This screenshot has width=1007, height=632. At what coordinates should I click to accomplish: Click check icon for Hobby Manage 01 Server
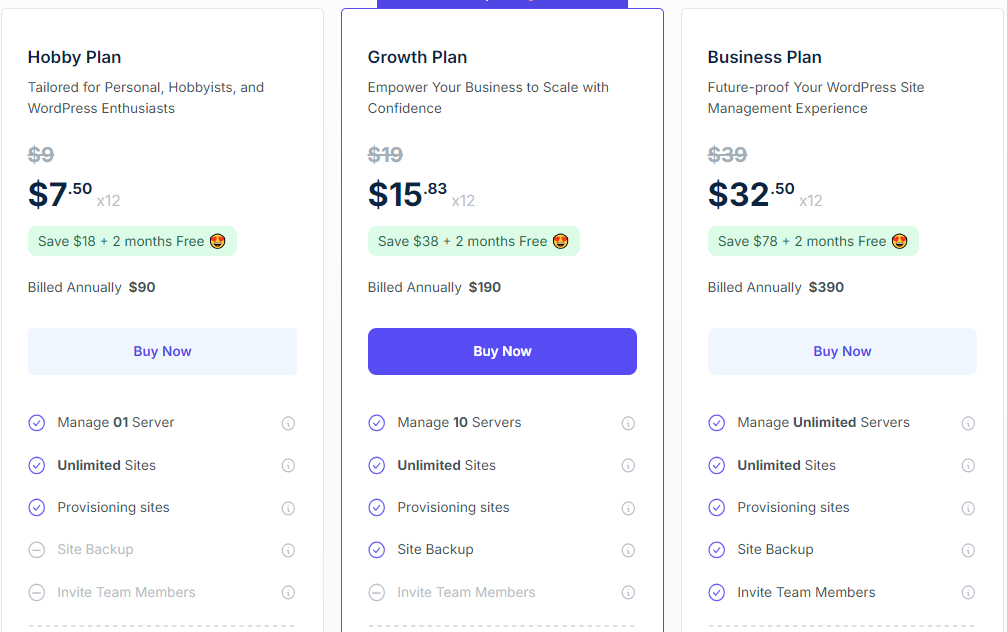(x=37, y=423)
